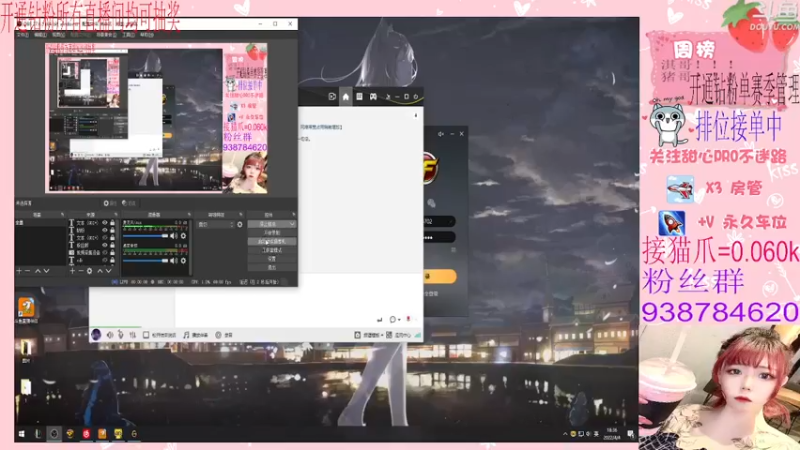Open source properties gear below sources list

pyautogui.click(x=89, y=271)
